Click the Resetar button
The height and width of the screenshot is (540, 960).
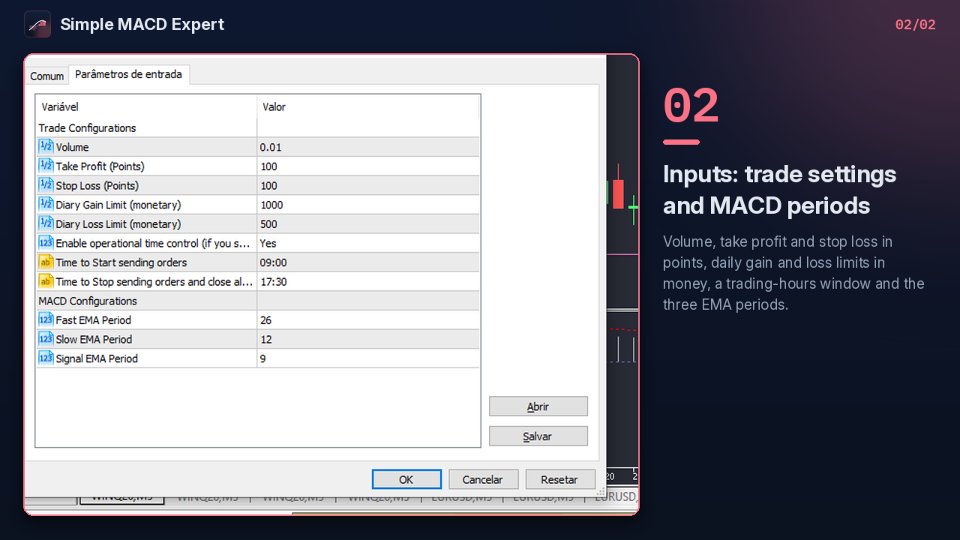pyautogui.click(x=560, y=479)
